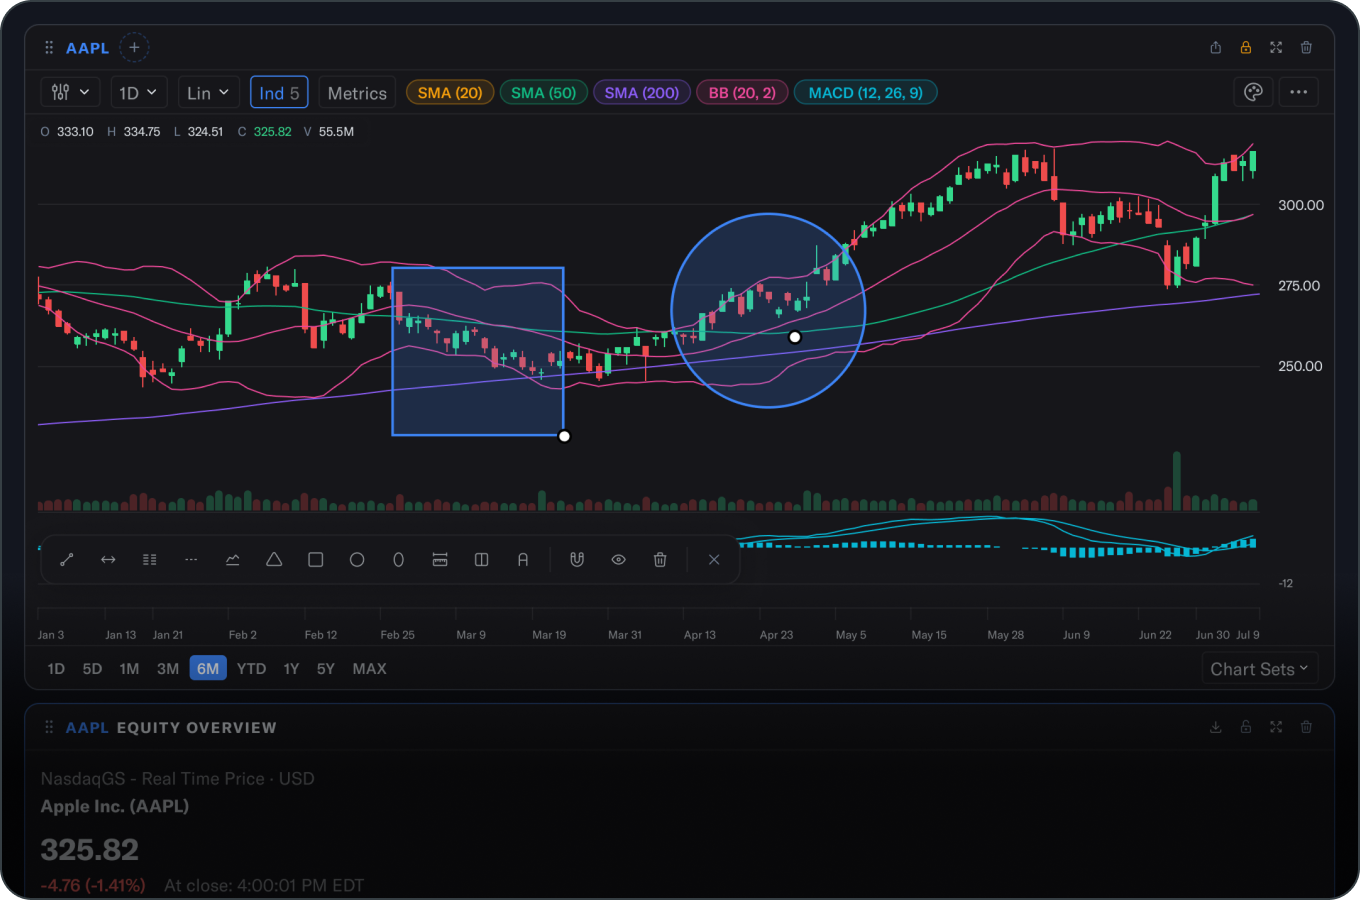Image resolution: width=1360 pixels, height=900 pixels.
Task: Switch to the 1M time range
Action: coord(129,668)
